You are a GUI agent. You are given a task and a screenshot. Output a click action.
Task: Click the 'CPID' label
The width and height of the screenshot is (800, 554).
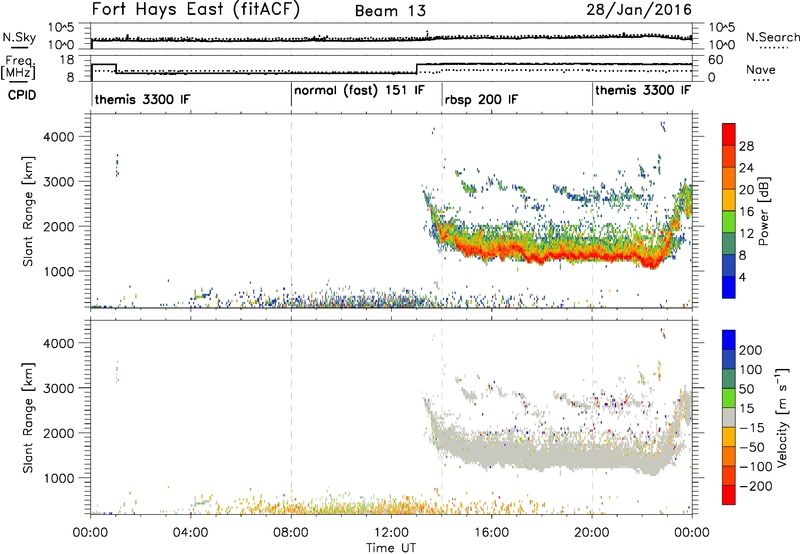click(x=22, y=95)
